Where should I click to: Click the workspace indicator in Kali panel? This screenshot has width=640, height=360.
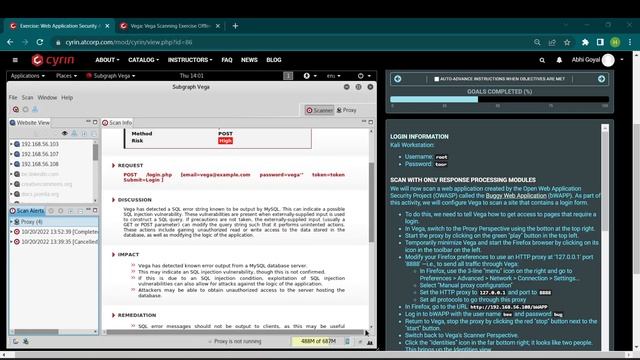pos(288,76)
